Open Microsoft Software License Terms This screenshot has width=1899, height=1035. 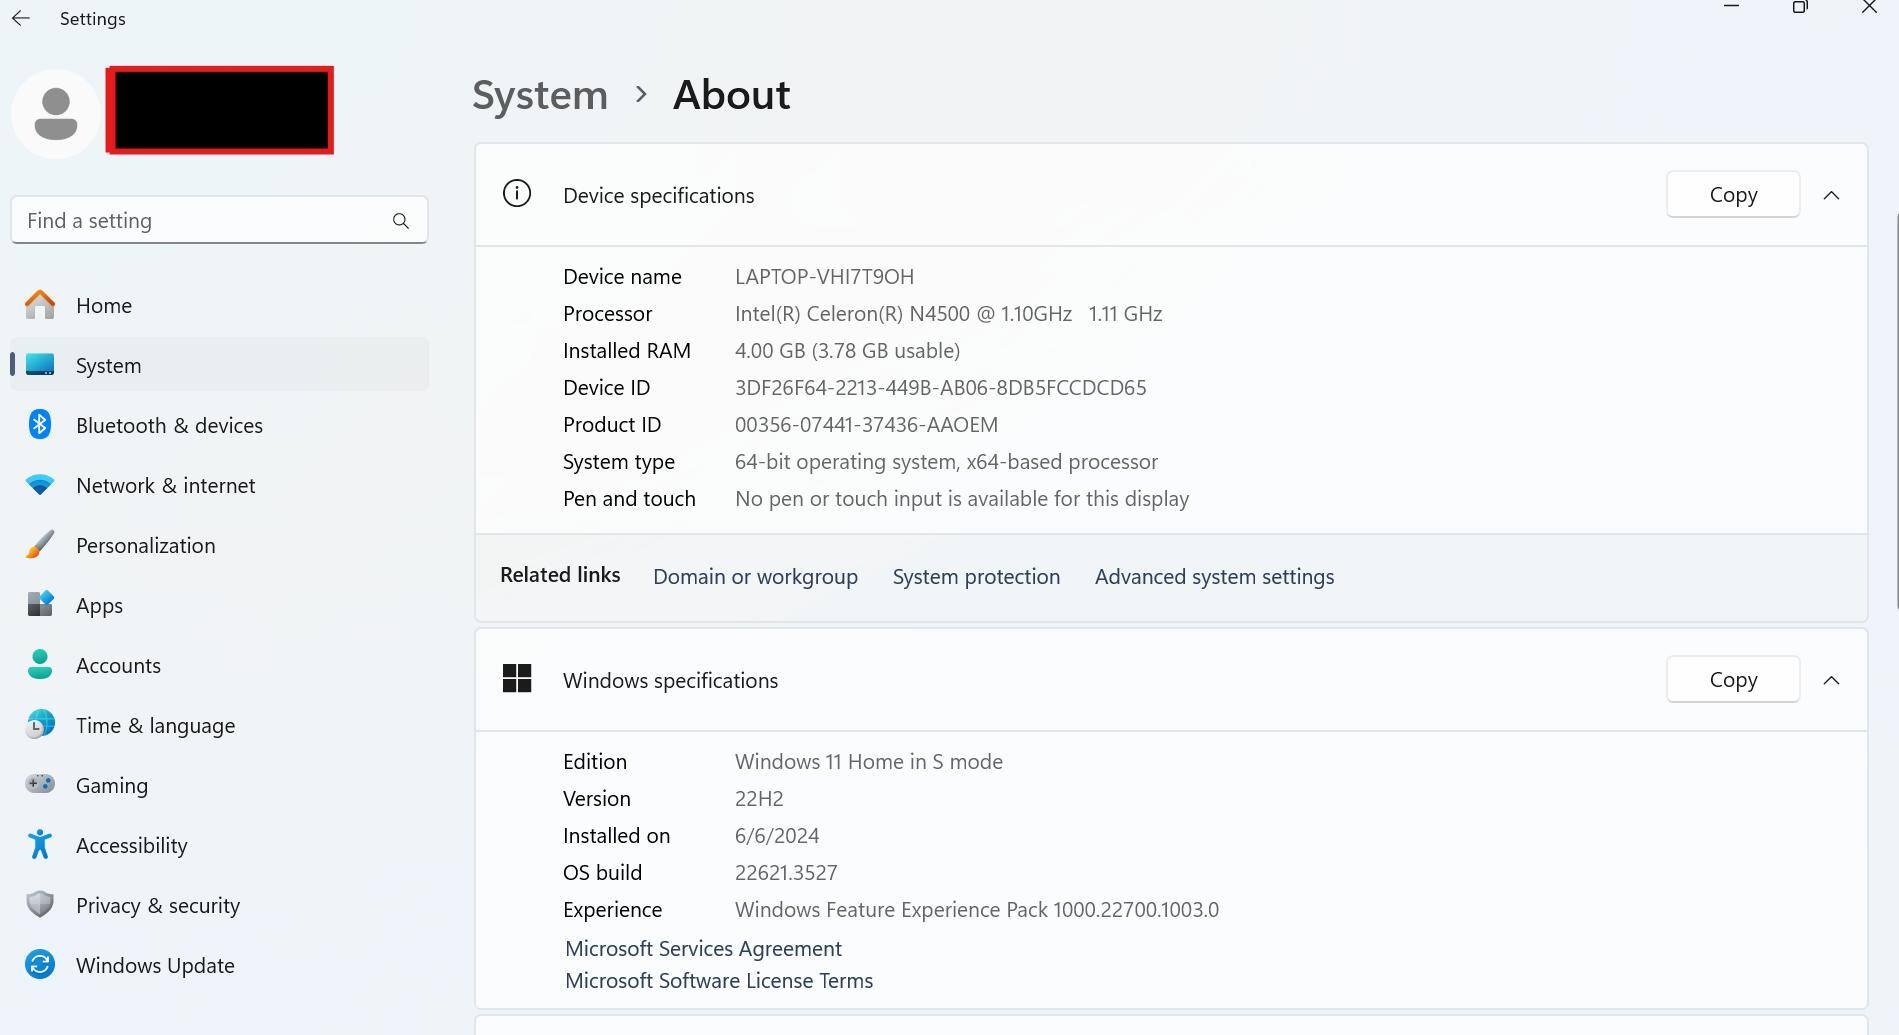tap(718, 981)
